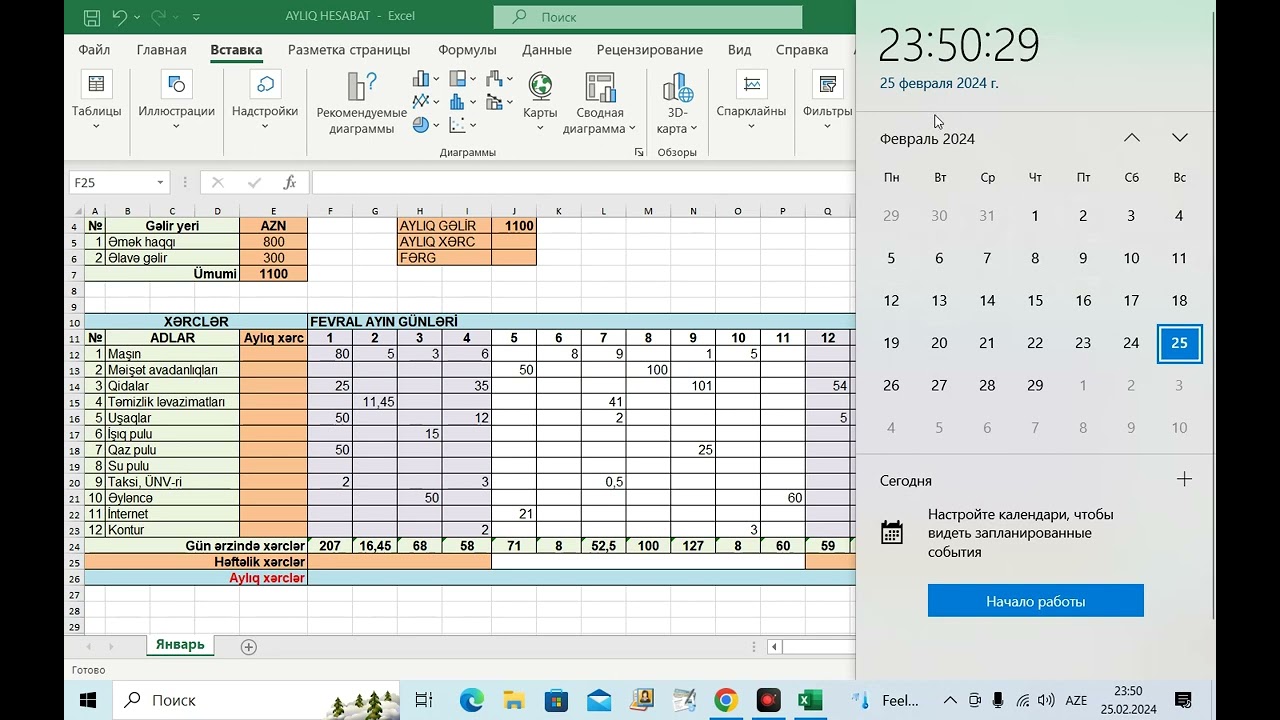1280x720 pixels.
Task: Open the Карты map chart
Action: (540, 100)
